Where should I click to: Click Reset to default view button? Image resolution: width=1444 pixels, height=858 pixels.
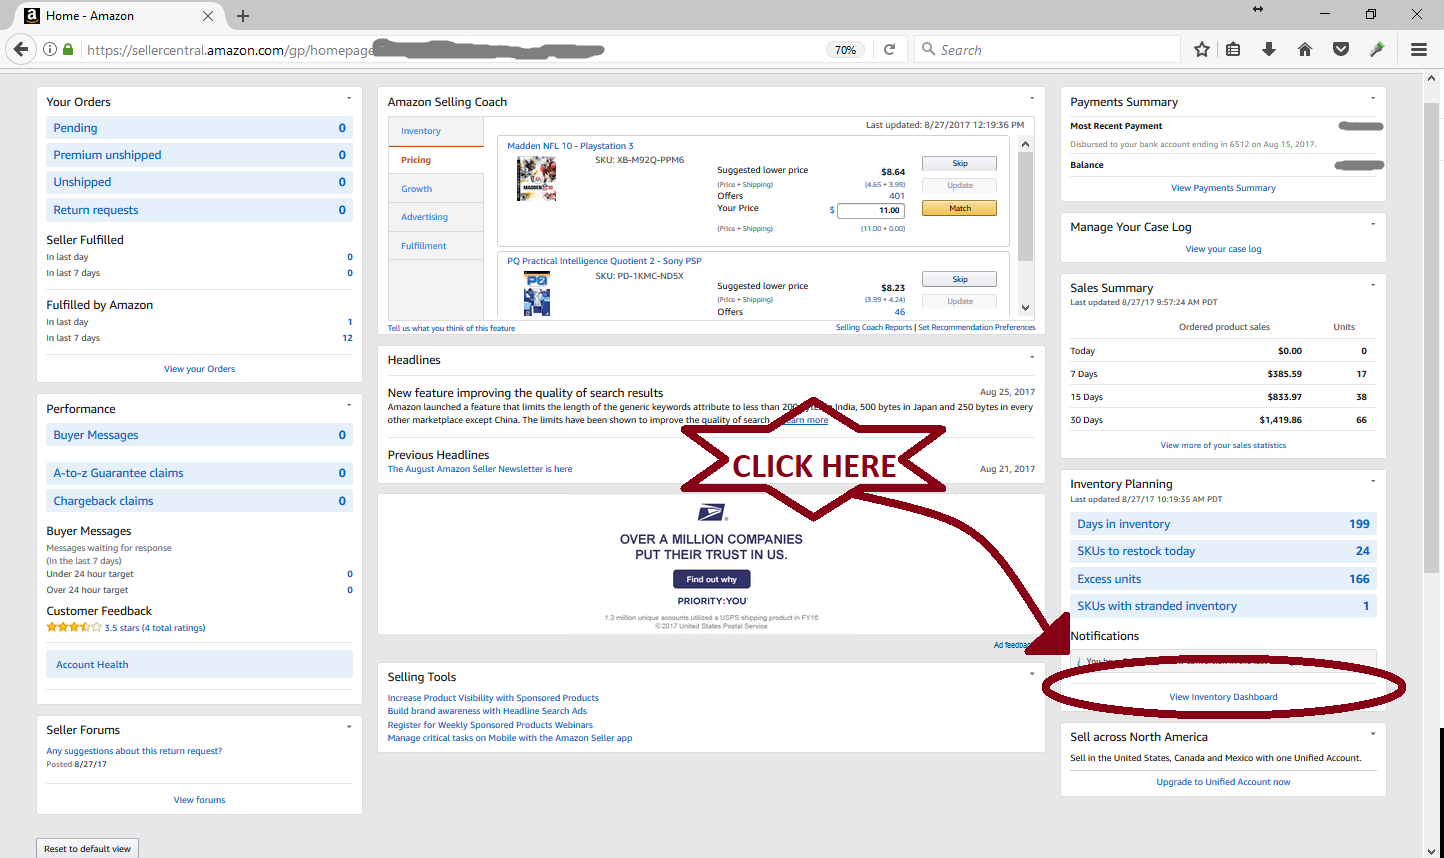pos(87,849)
